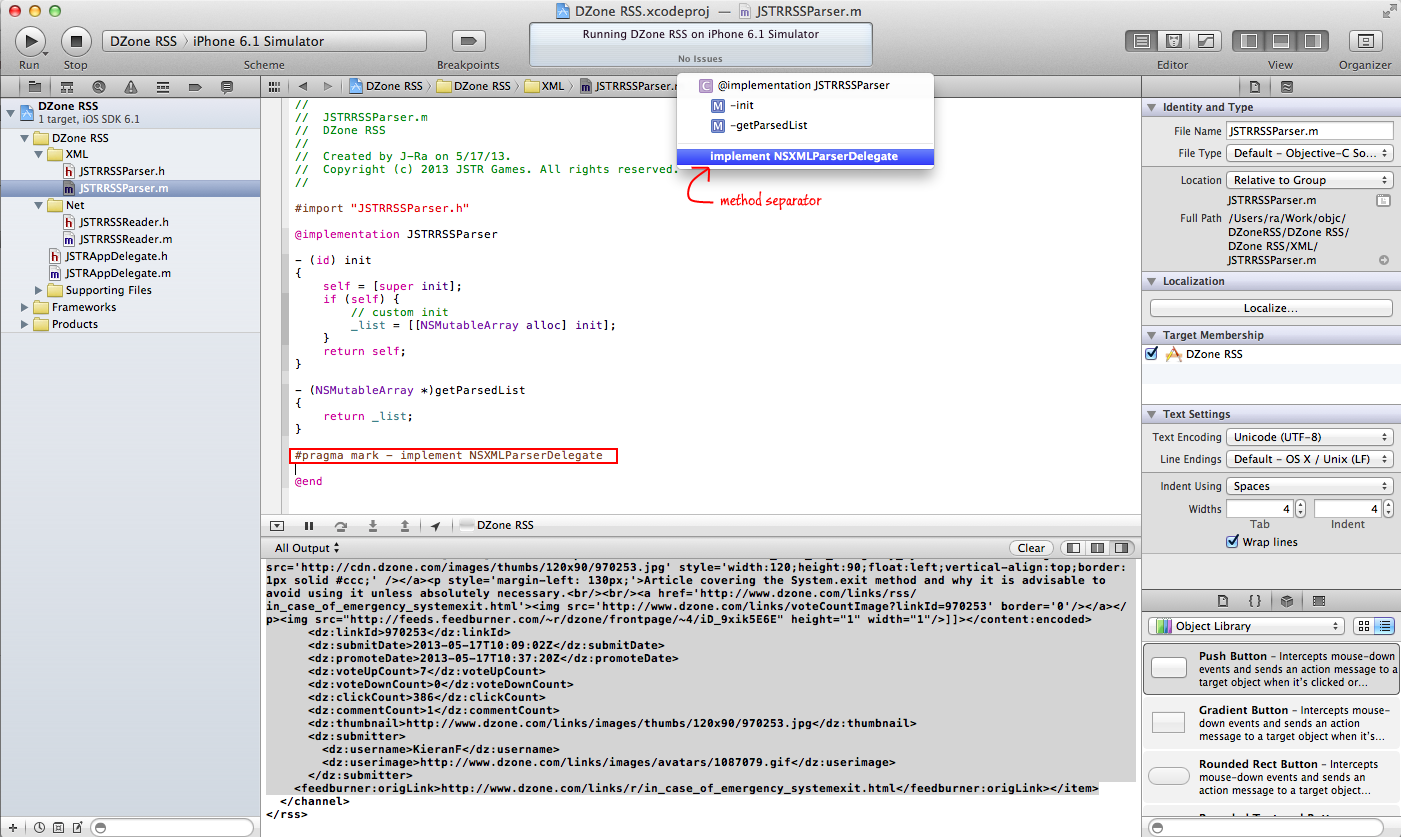Viewport: 1401px width, 837px height.
Task: Go back in editor history
Action: tap(302, 87)
